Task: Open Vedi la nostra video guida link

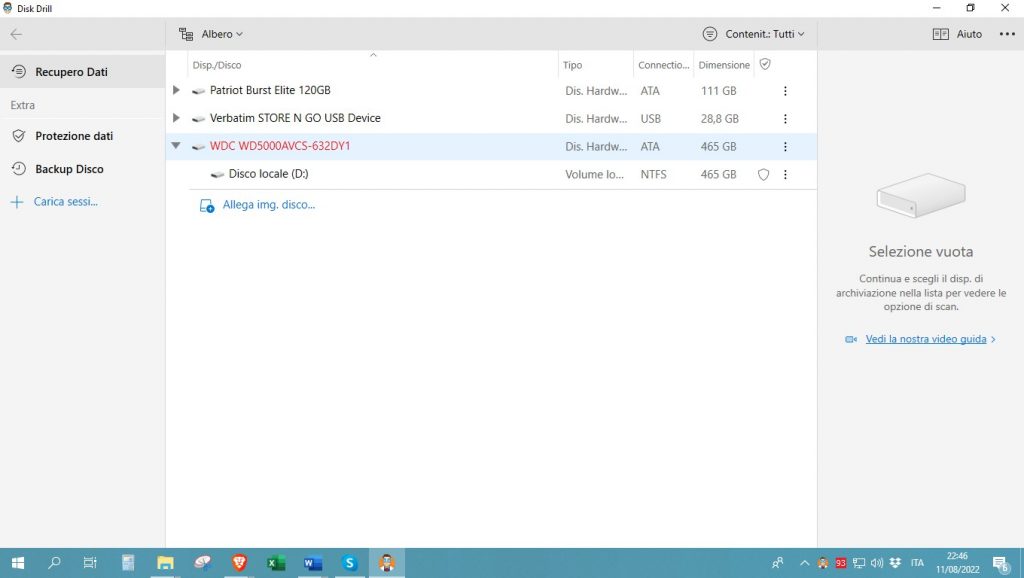Action: pyautogui.click(x=926, y=339)
